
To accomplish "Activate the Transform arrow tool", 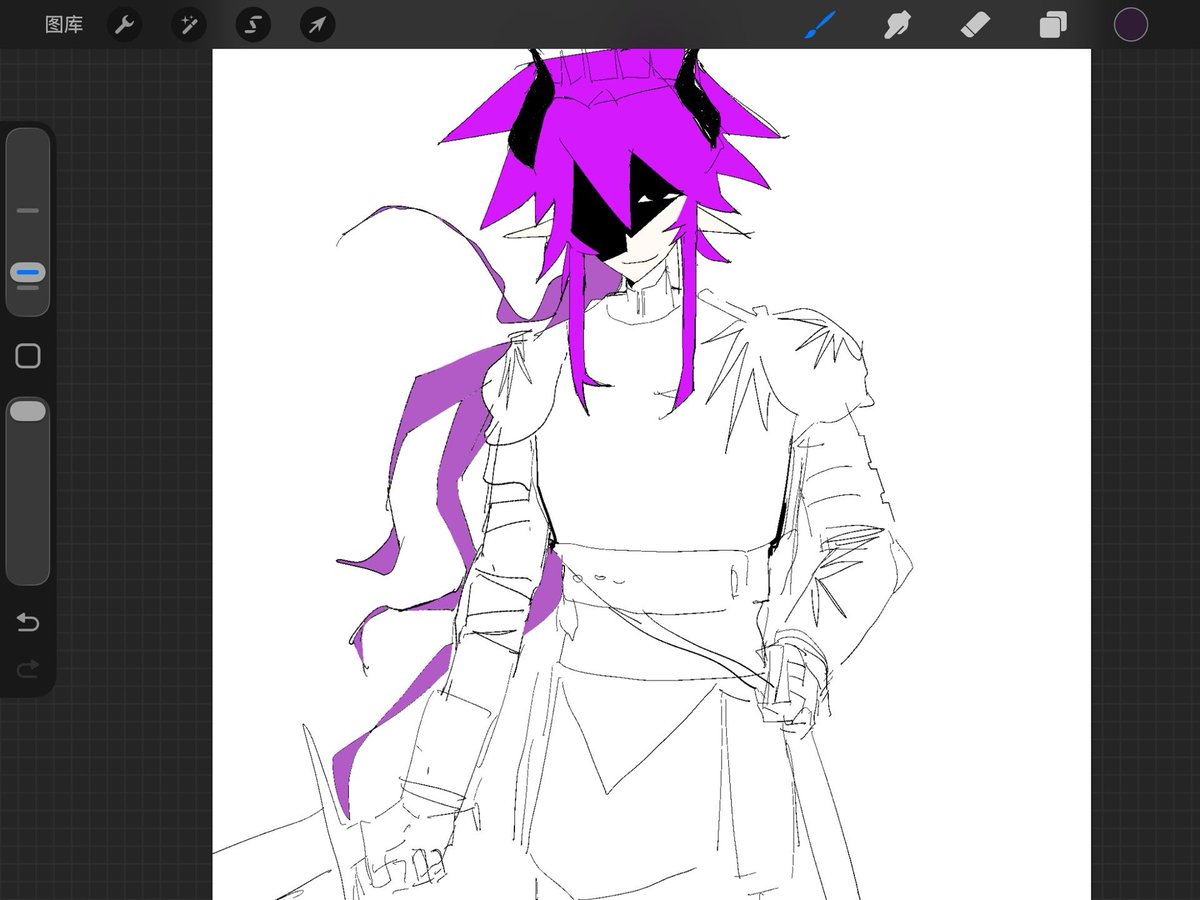I will point(317,25).
